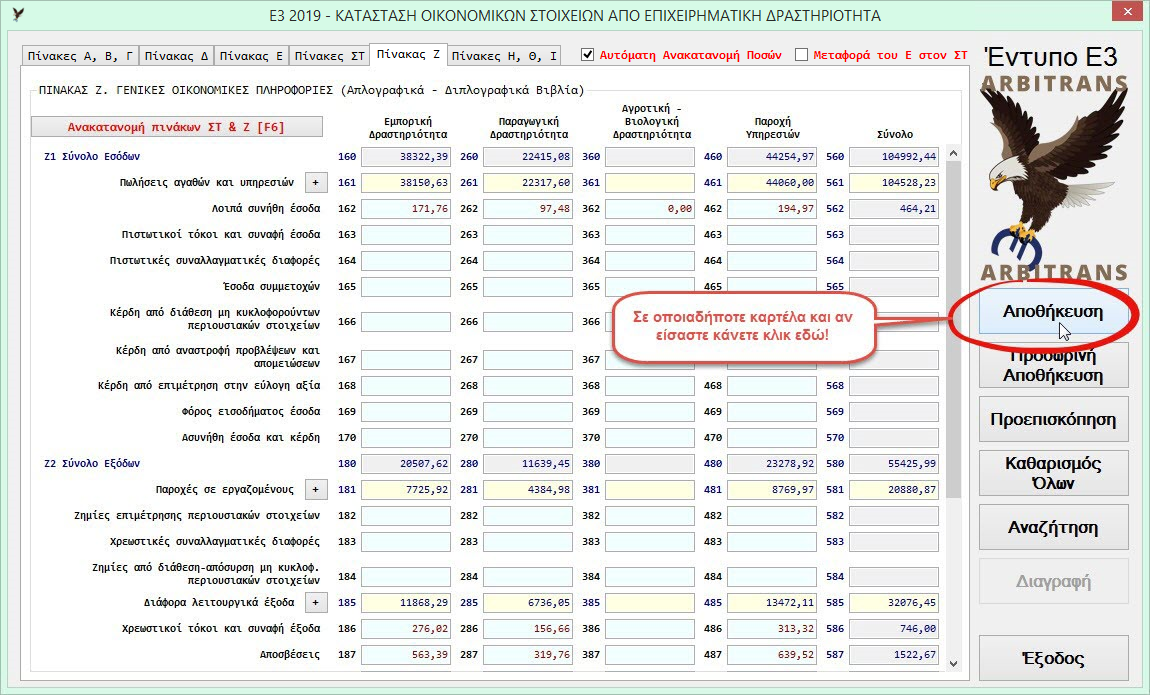
Task: Switch to the Πίνακας Δ tab
Action: pyautogui.click(x=176, y=56)
